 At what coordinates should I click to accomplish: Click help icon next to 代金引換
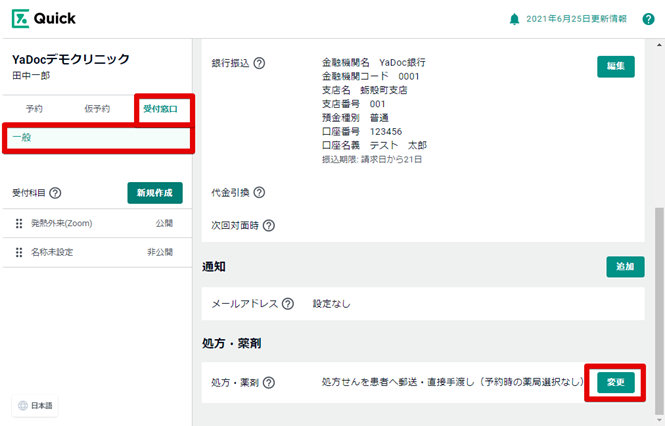pyautogui.click(x=259, y=192)
